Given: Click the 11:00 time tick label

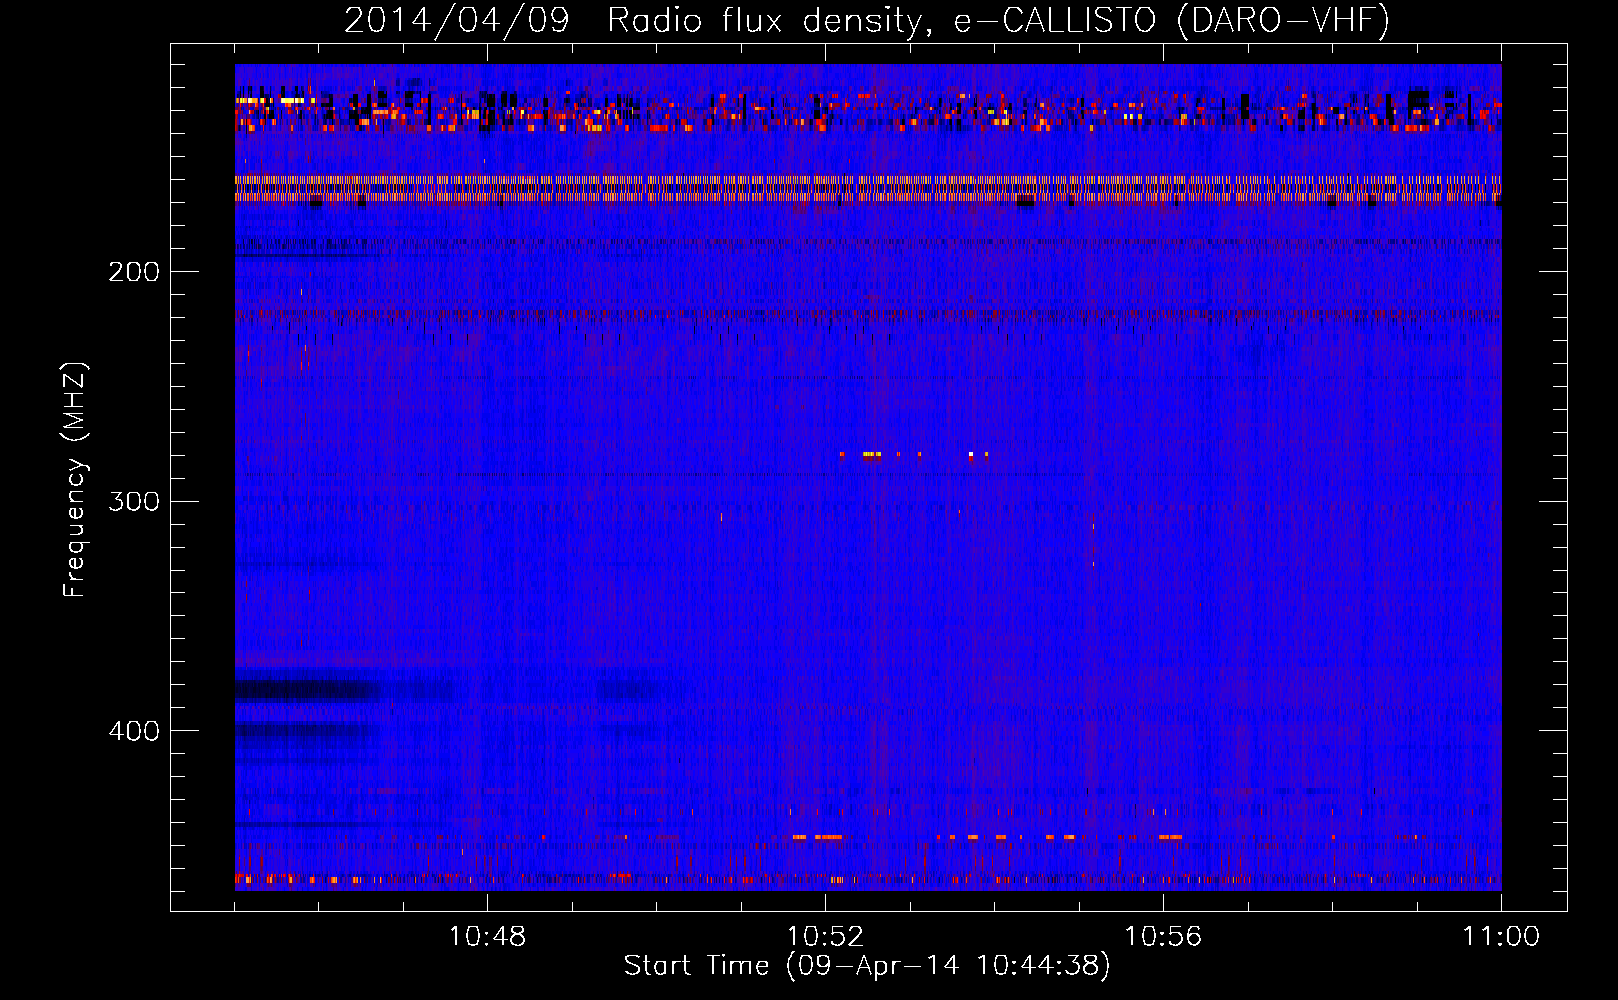Looking at the screenshot, I should (x=1501, y=937).
